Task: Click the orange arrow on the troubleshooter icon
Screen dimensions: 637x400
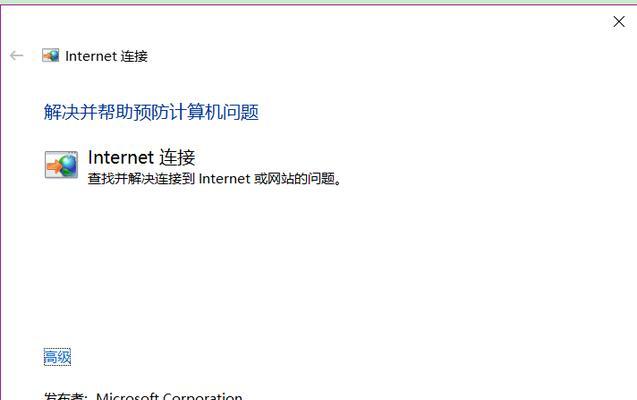Action: (x=54, y=166)
